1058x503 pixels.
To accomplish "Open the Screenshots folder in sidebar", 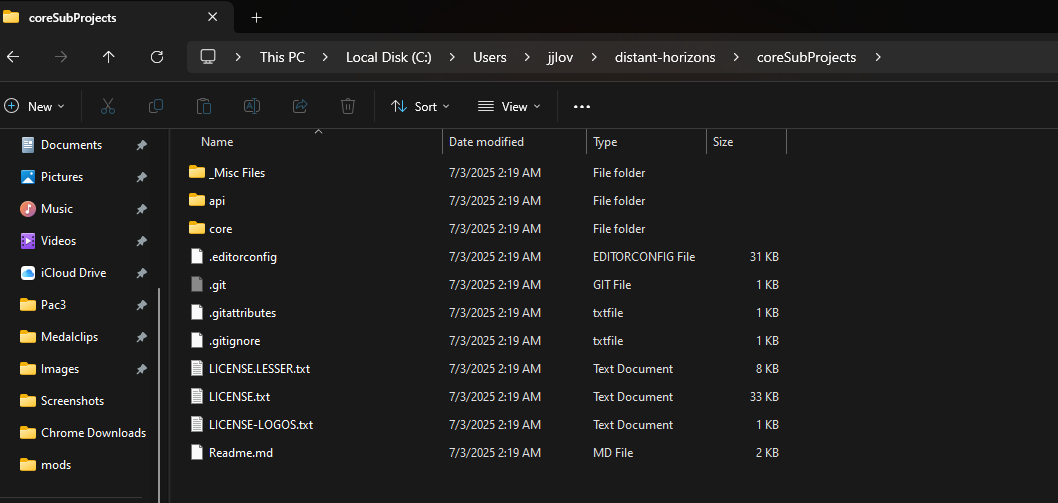I will click(72, 401).
